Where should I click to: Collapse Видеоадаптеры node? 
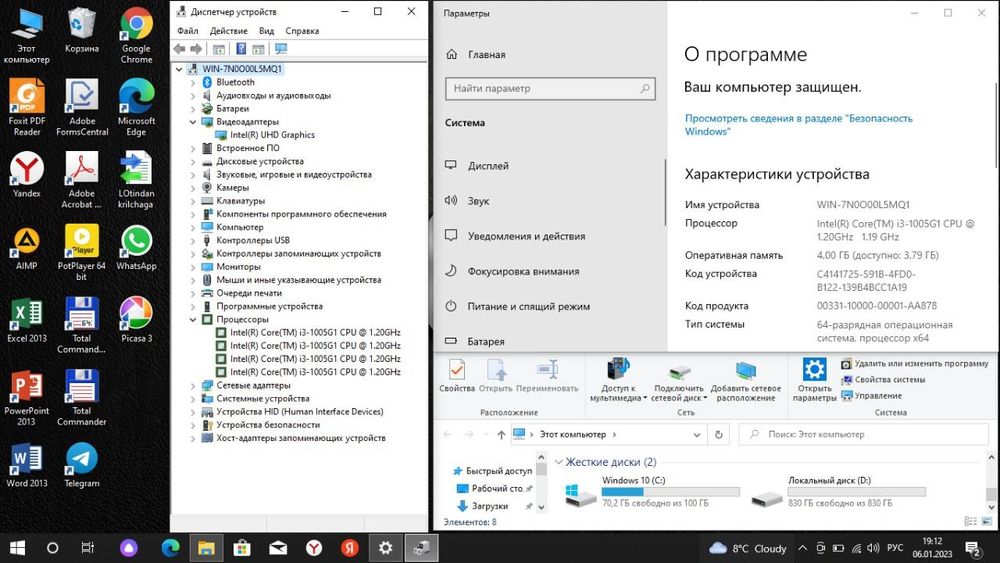[x=193, y=122]
